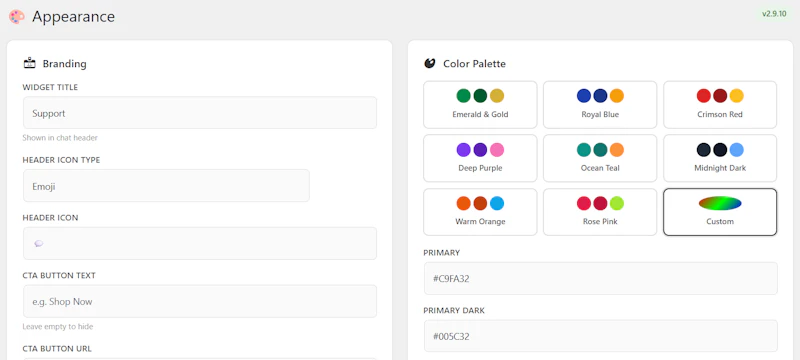
Task: Click the 'PRIMARY DARK' label
Action: (x=454, y=310)
